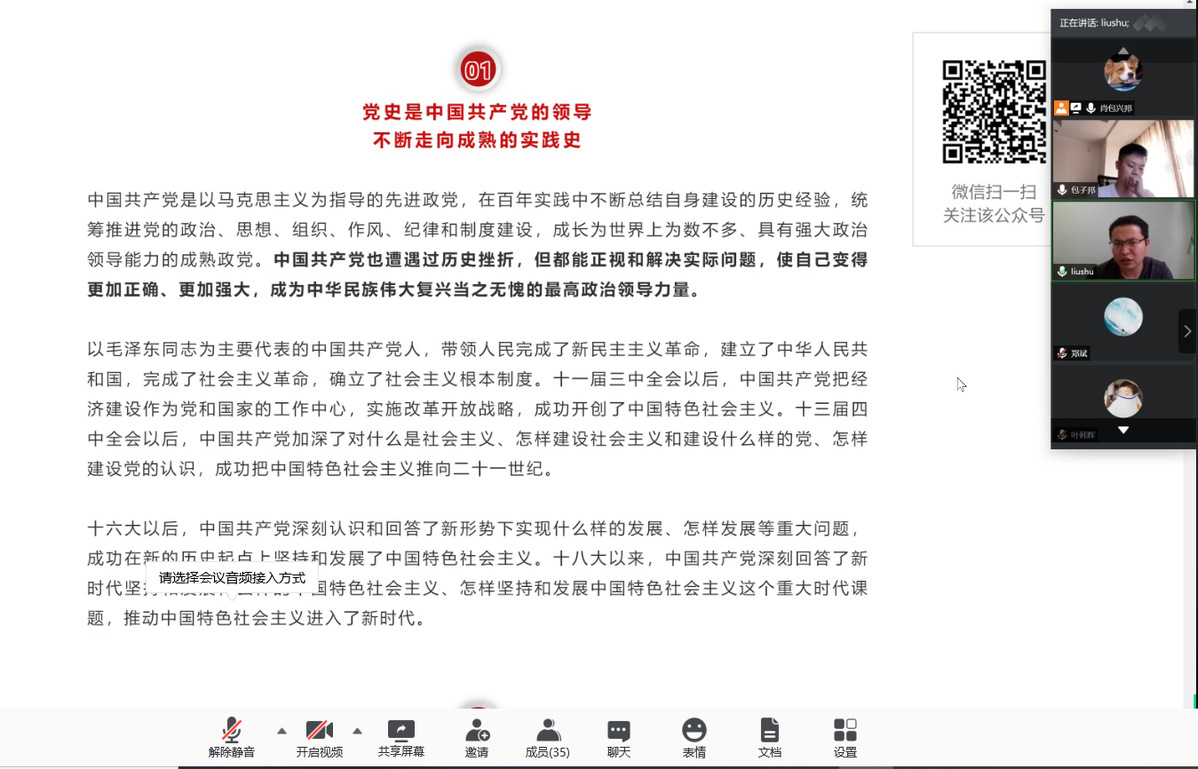Click text 微信扫一扫 under QR code
Image resolution: width=1198 pixels, height=769 pixels.
click(994, 192)
